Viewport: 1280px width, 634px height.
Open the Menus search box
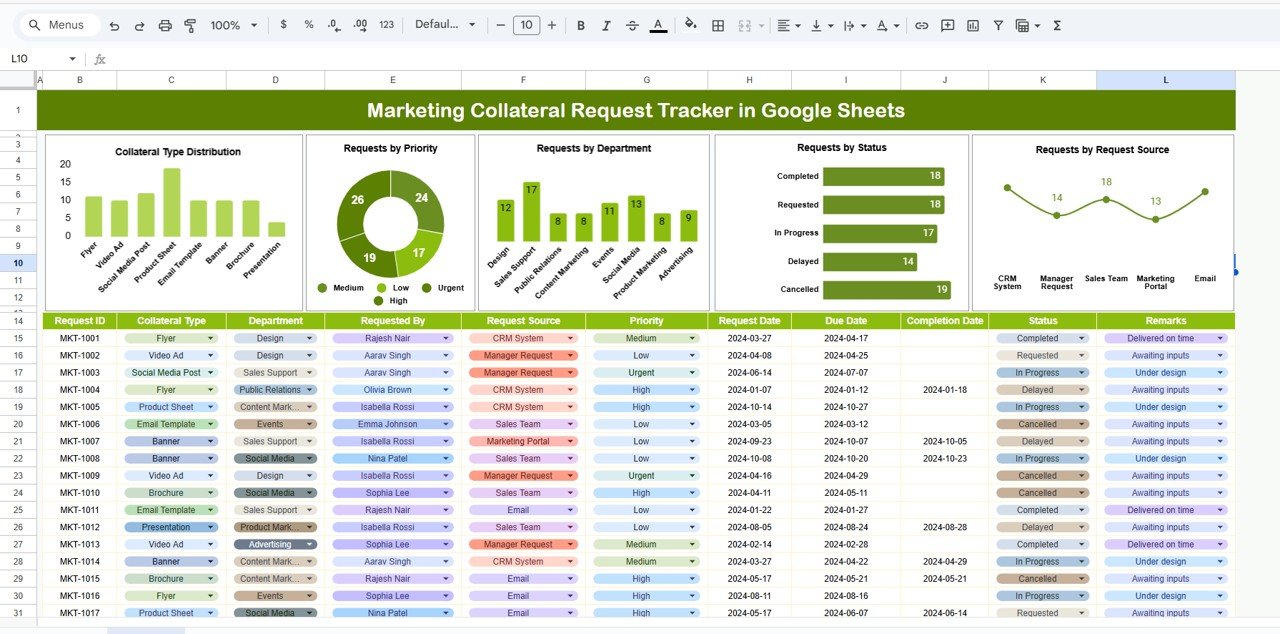(57, 24)
